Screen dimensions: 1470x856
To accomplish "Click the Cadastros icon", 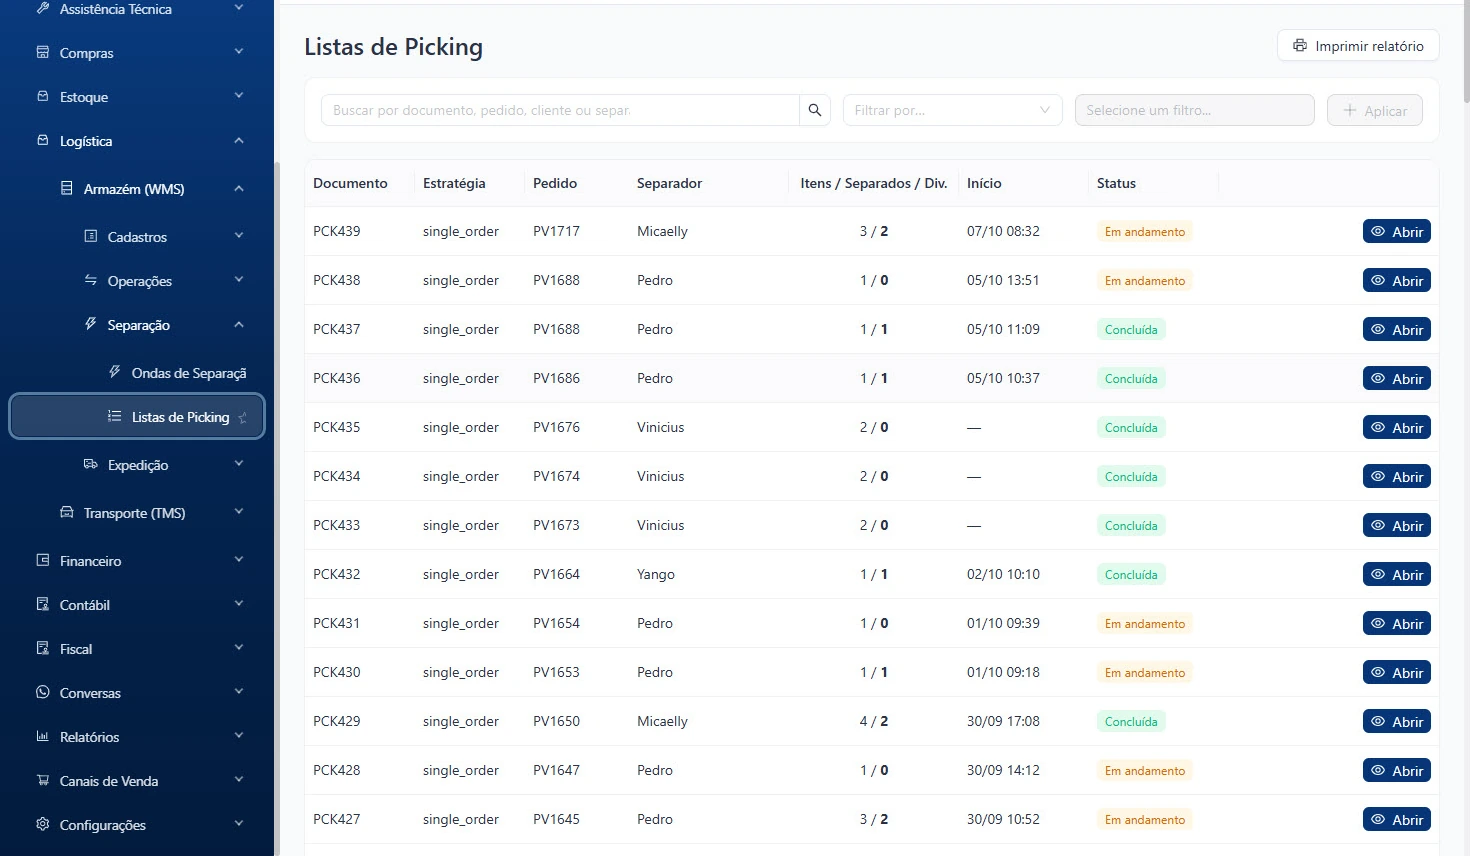I will [x=91, y=236].
